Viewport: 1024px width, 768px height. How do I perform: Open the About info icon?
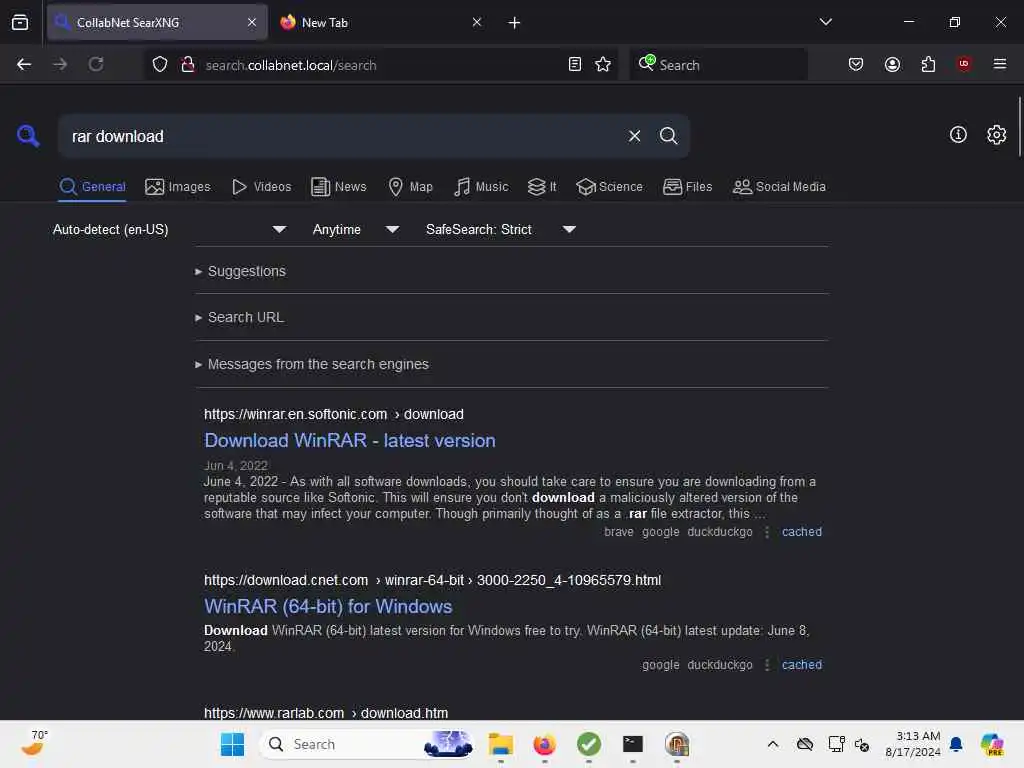point(958,135)
